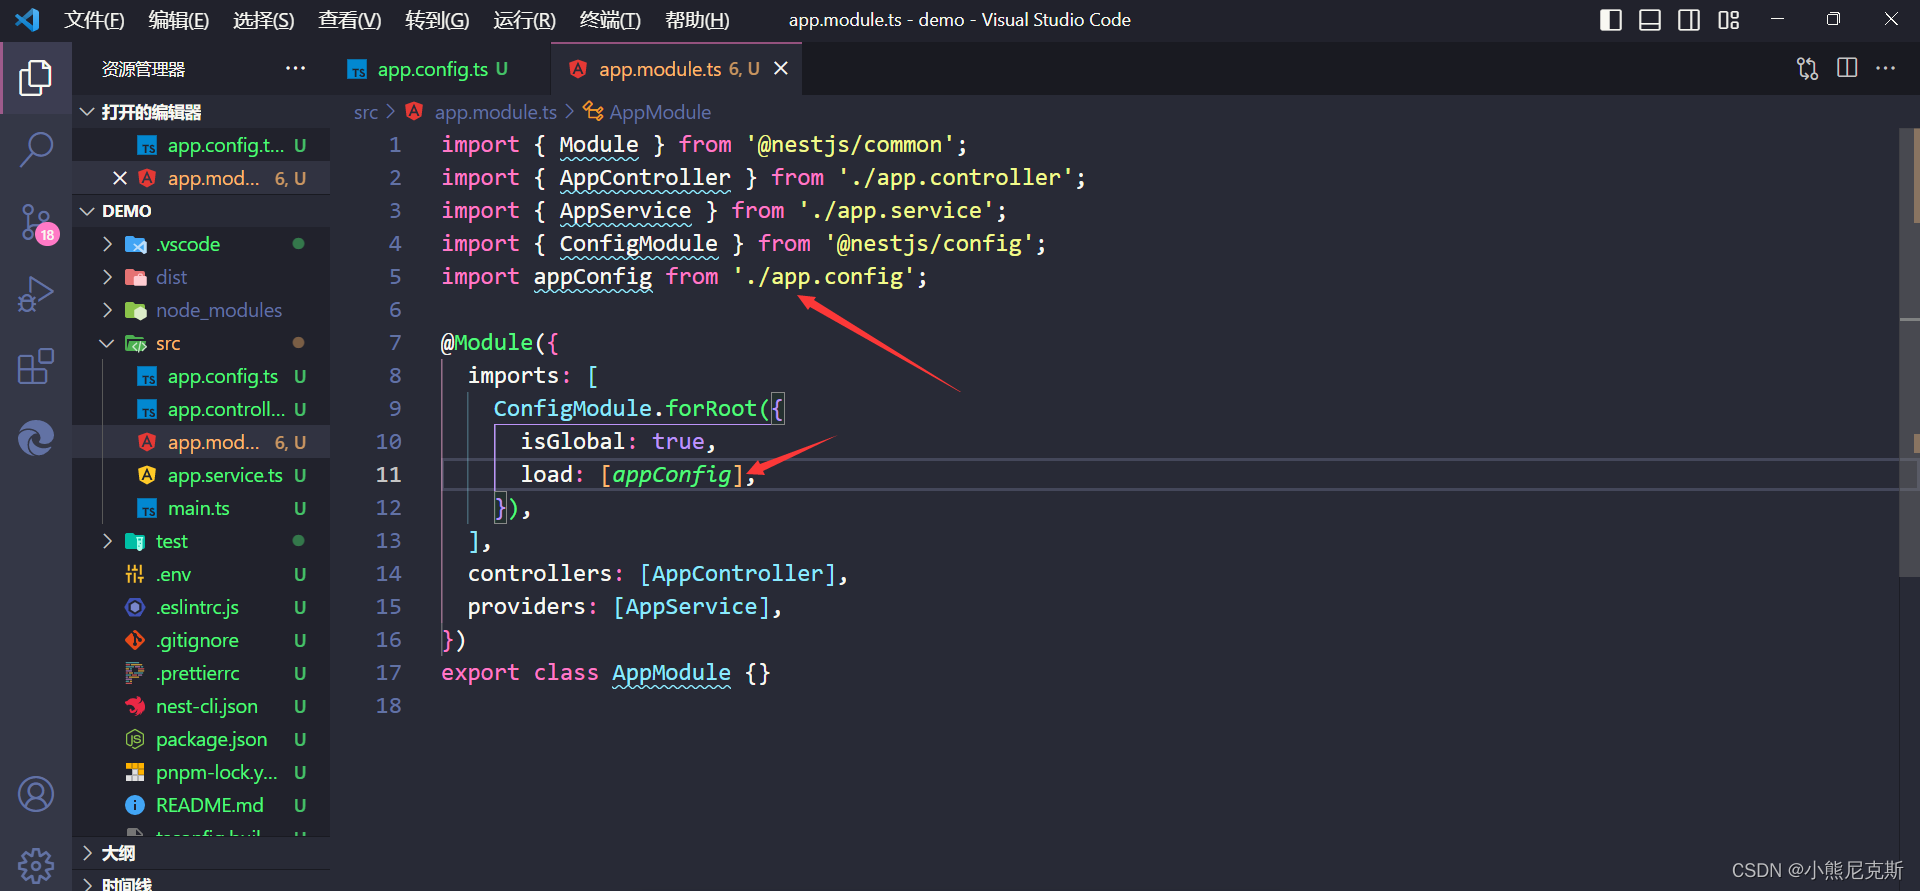1920x891 pixels.
Task: Open the .env file
Action: (201, 574)
